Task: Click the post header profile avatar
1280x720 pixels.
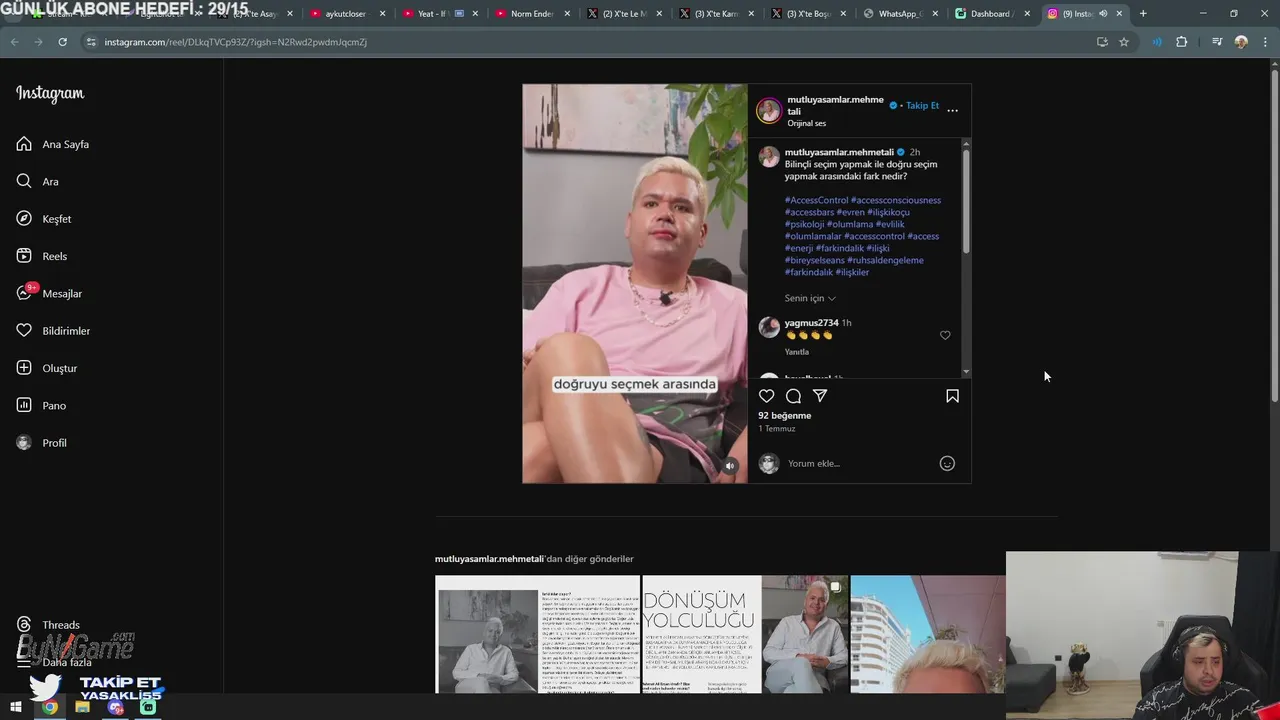Action: [x=769, y=110]
